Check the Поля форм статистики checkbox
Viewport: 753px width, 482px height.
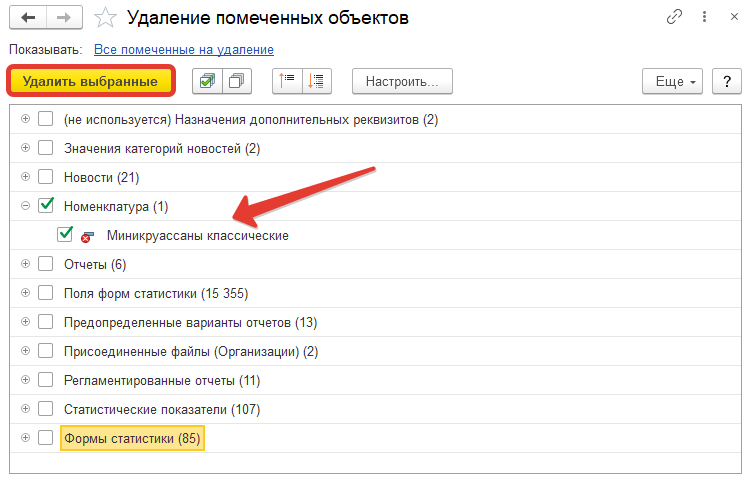click(x=46, y=292)
